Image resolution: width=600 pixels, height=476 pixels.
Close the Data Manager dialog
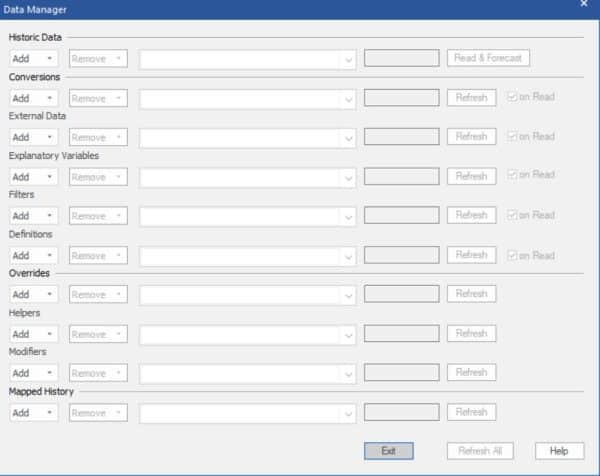[x=584, y=3]
